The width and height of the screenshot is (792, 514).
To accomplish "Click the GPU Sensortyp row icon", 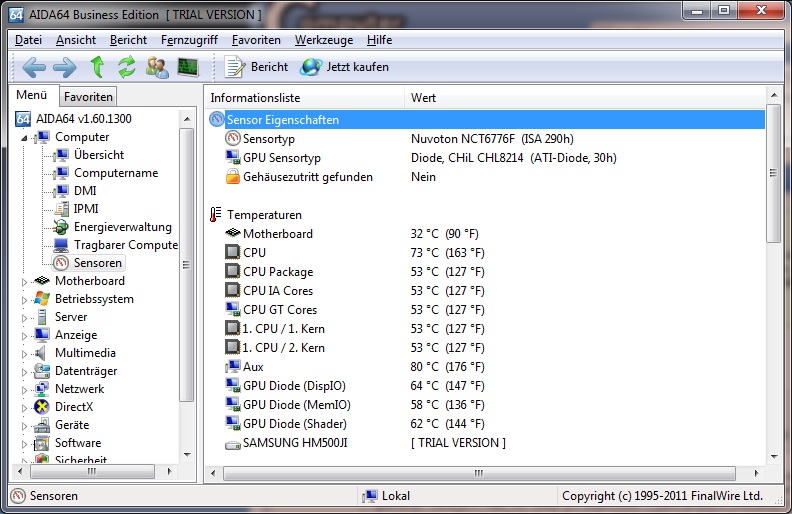I will pyautogui.click(x=232, y=158).
